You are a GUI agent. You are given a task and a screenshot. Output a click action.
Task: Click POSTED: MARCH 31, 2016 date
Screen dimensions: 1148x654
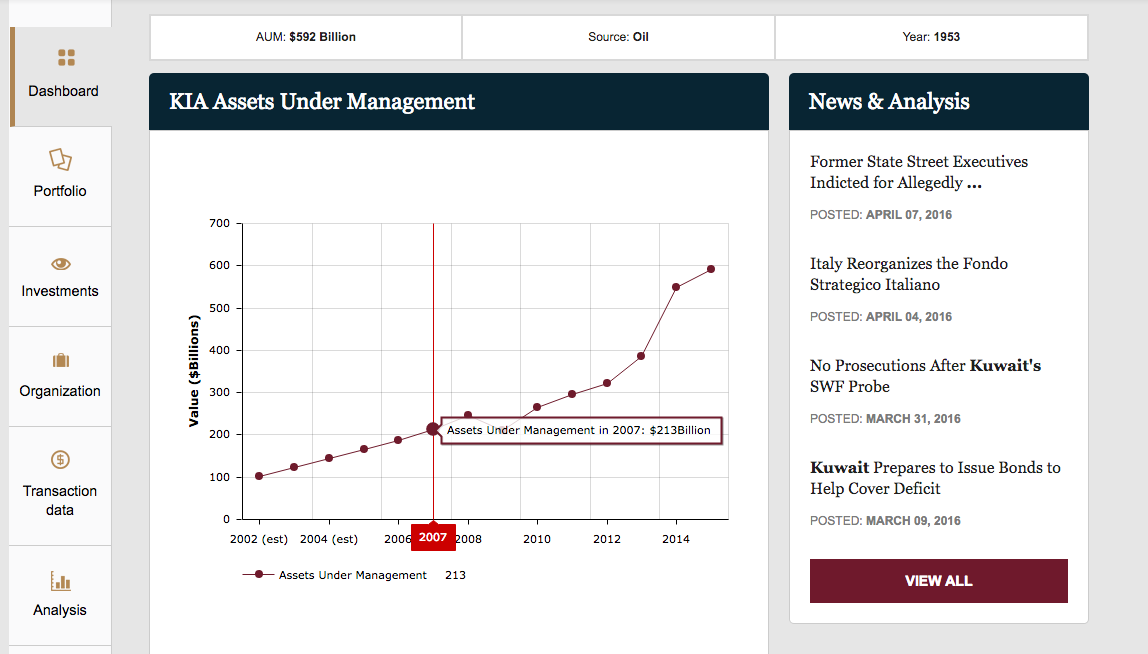(885, 419)
